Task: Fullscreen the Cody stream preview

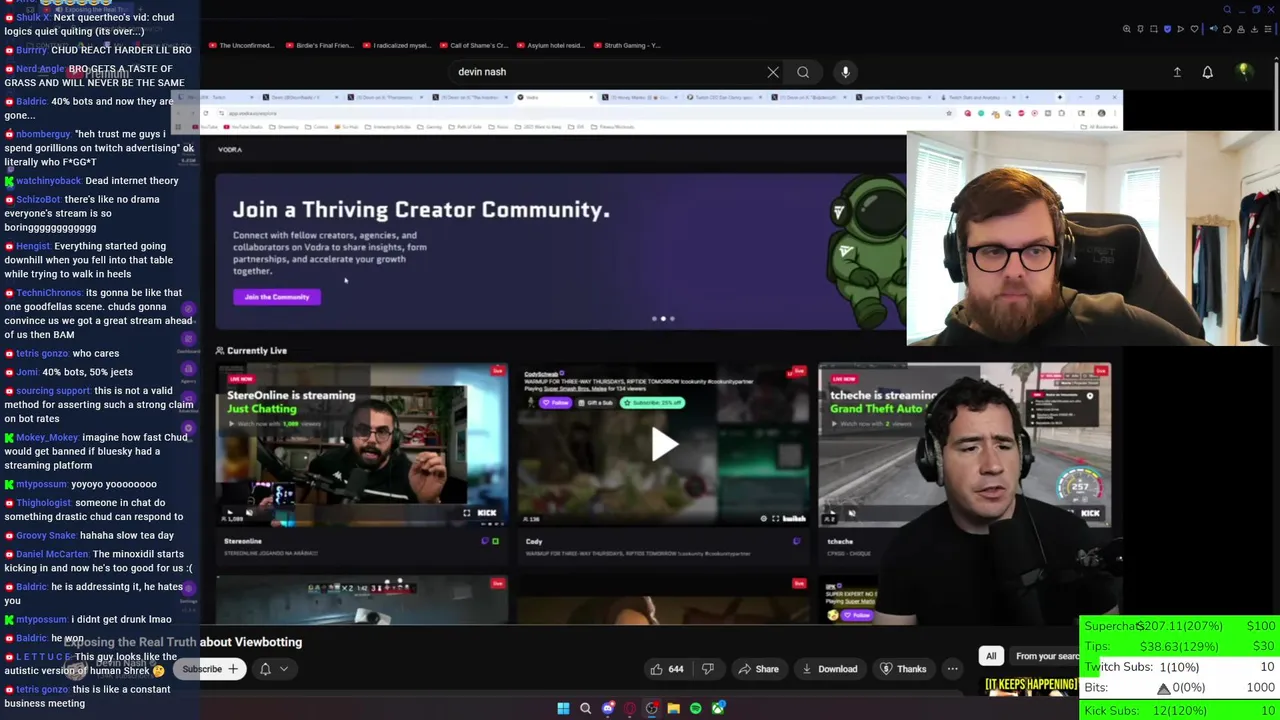Action: tap(775, 518)
